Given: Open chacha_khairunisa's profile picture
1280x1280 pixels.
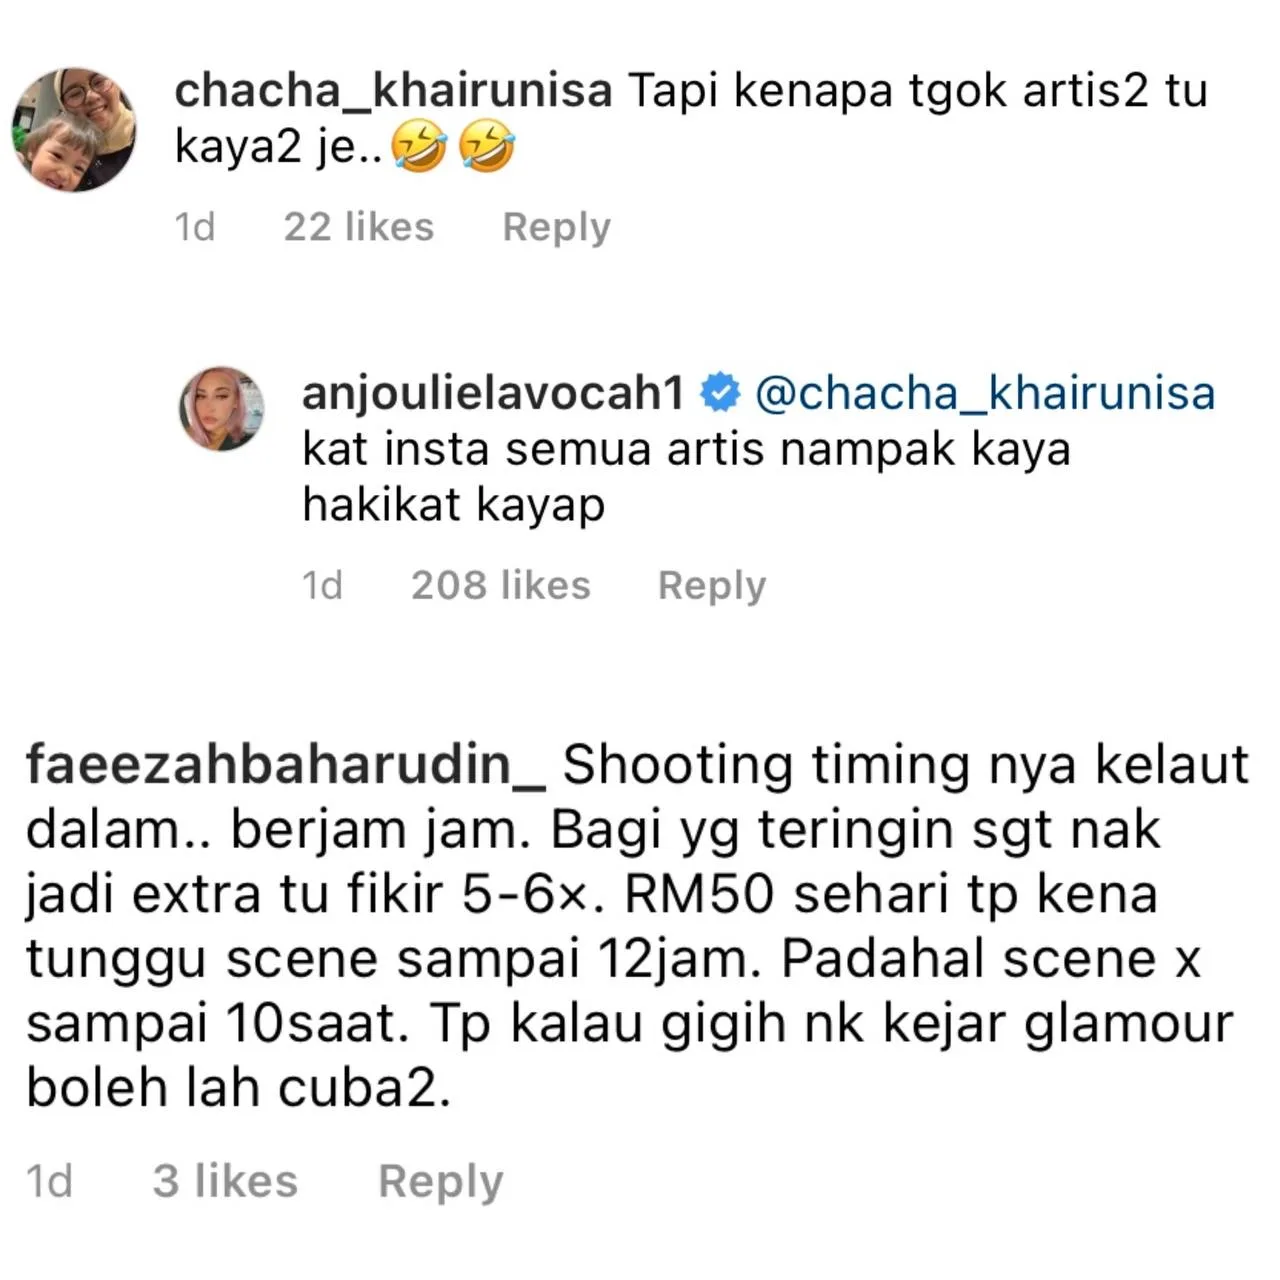Looking at the screenshot, I should coord(74,130).
